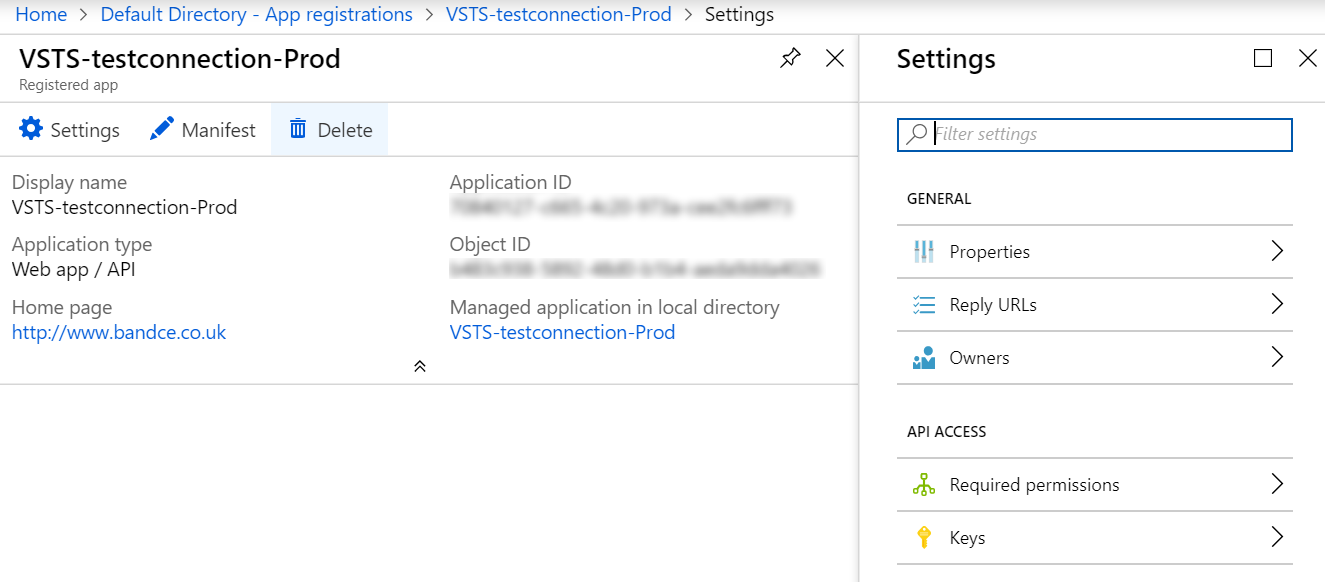Click the 'Object ID' label
1326x582 pixels.
pyautogui.click(x=490, y=244)
